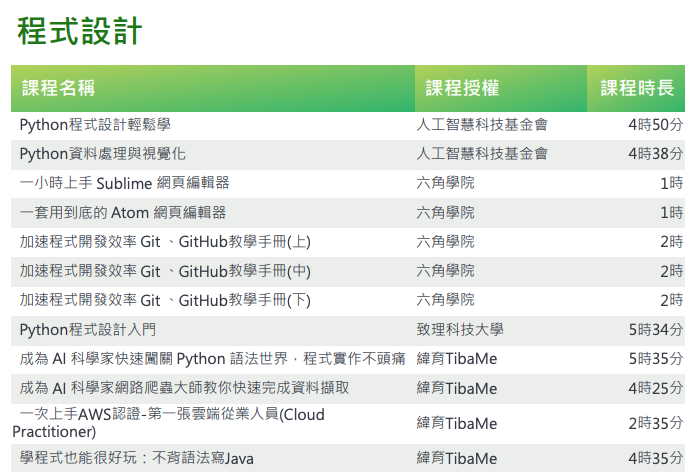Click duration 1時 in Sublime row
Image resolution: width=691 pixels, height=472 pixels.
pos(672,183)
